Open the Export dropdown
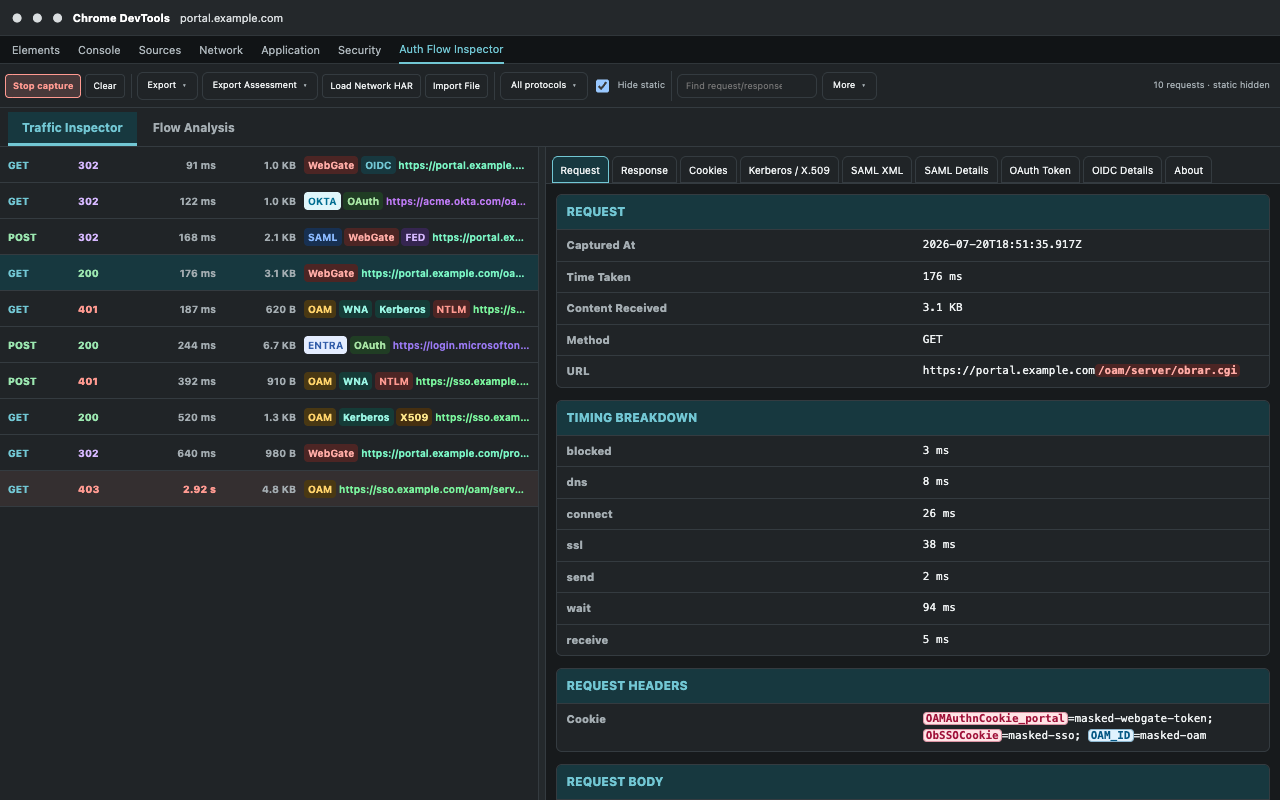1280x800 pixels. tap(167, 86)
